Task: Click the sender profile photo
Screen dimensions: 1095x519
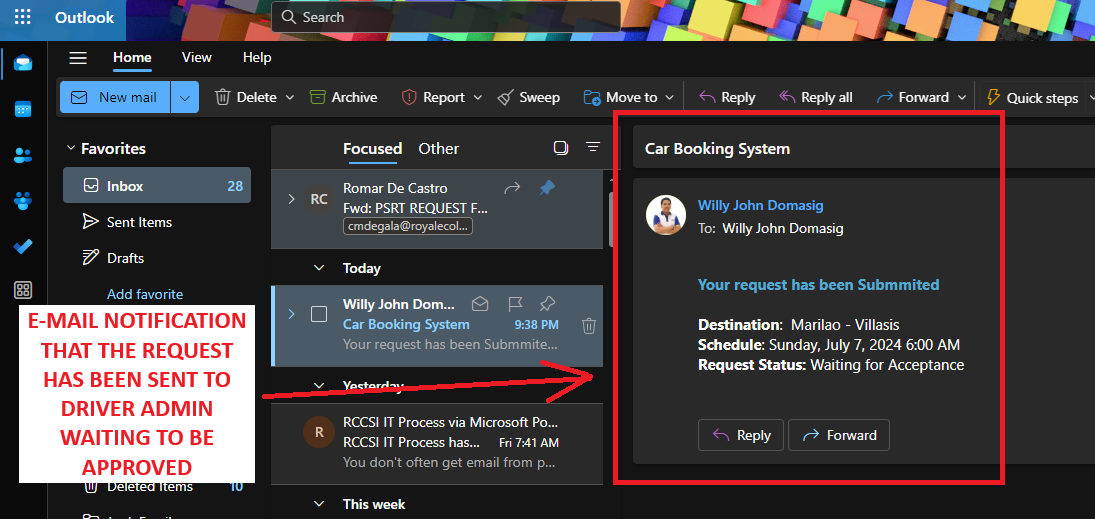Action: (x=666, y=215)
